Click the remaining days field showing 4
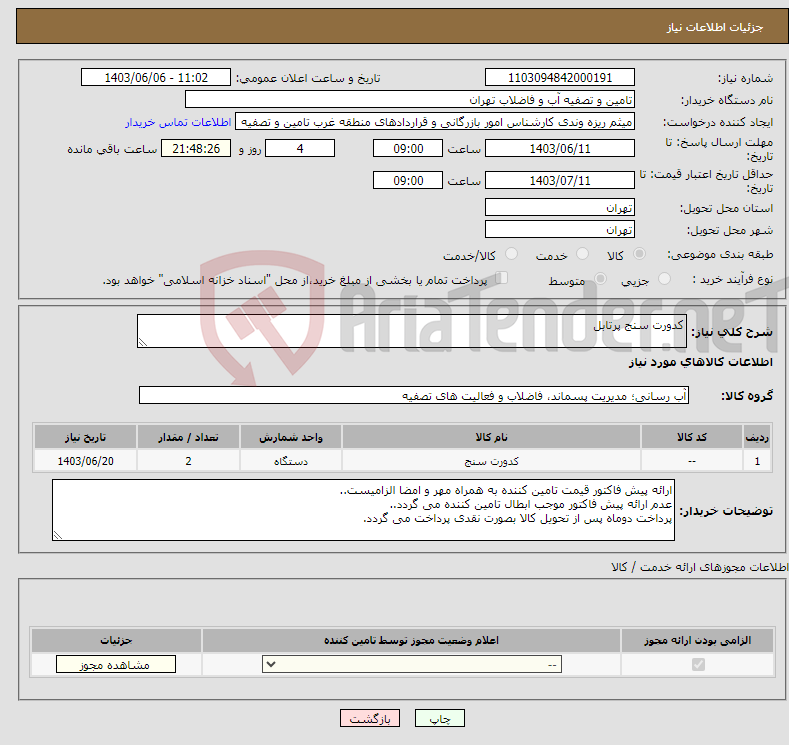Image resolution: width=789 pixels, height=745 pixels. (300, 148)
